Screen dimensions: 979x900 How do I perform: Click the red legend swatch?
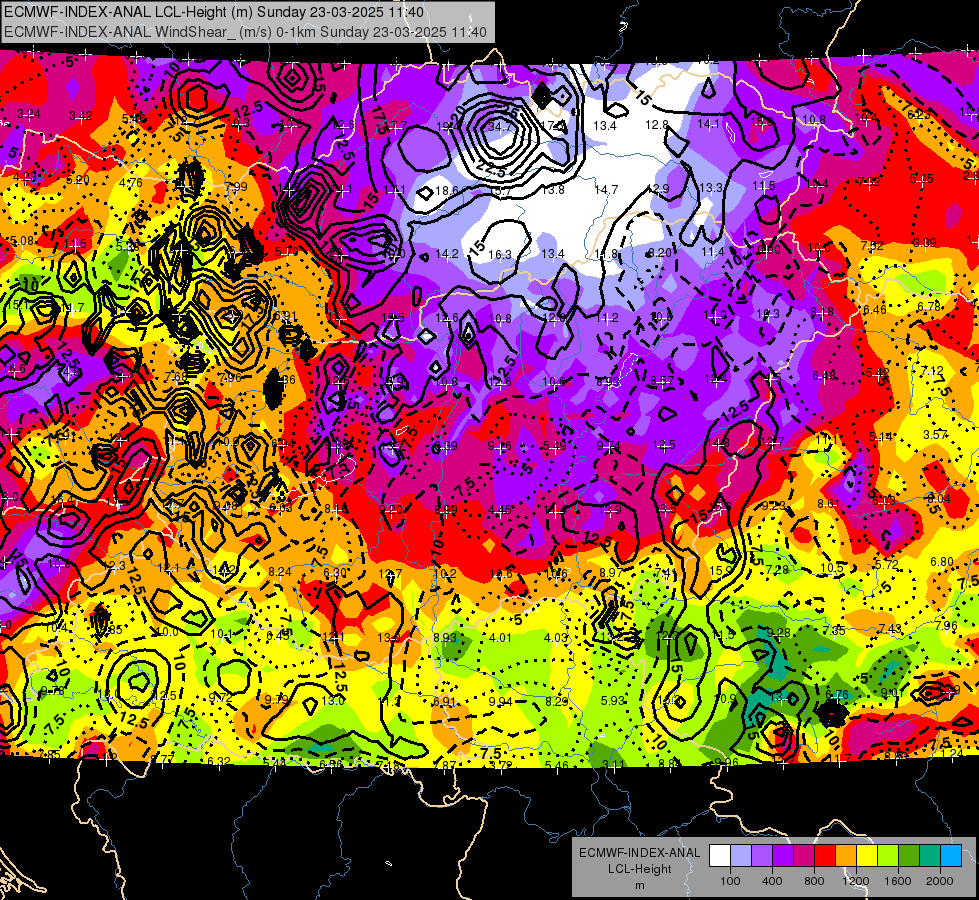[825, 856]
